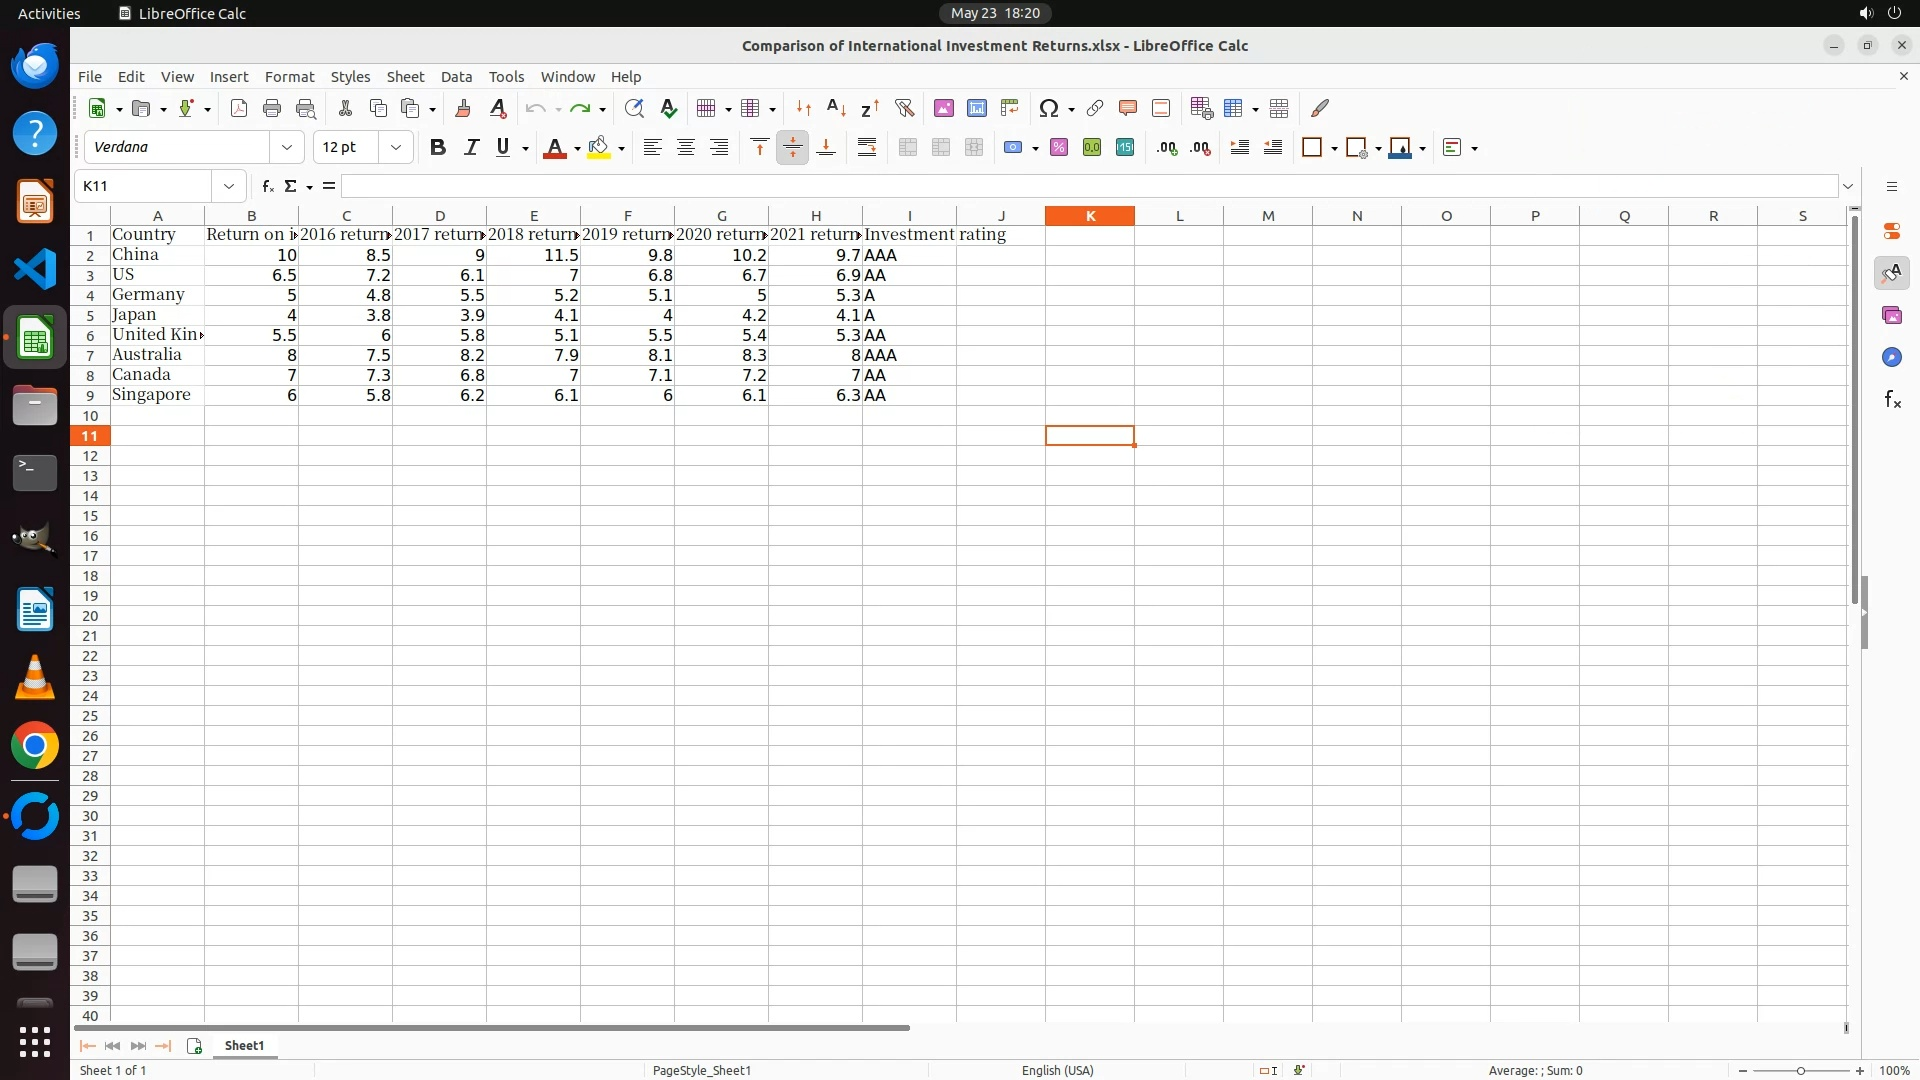Click the Insert Special Character omega icon
This screenshot has height=1080, width=1920.
(1048, 108)
